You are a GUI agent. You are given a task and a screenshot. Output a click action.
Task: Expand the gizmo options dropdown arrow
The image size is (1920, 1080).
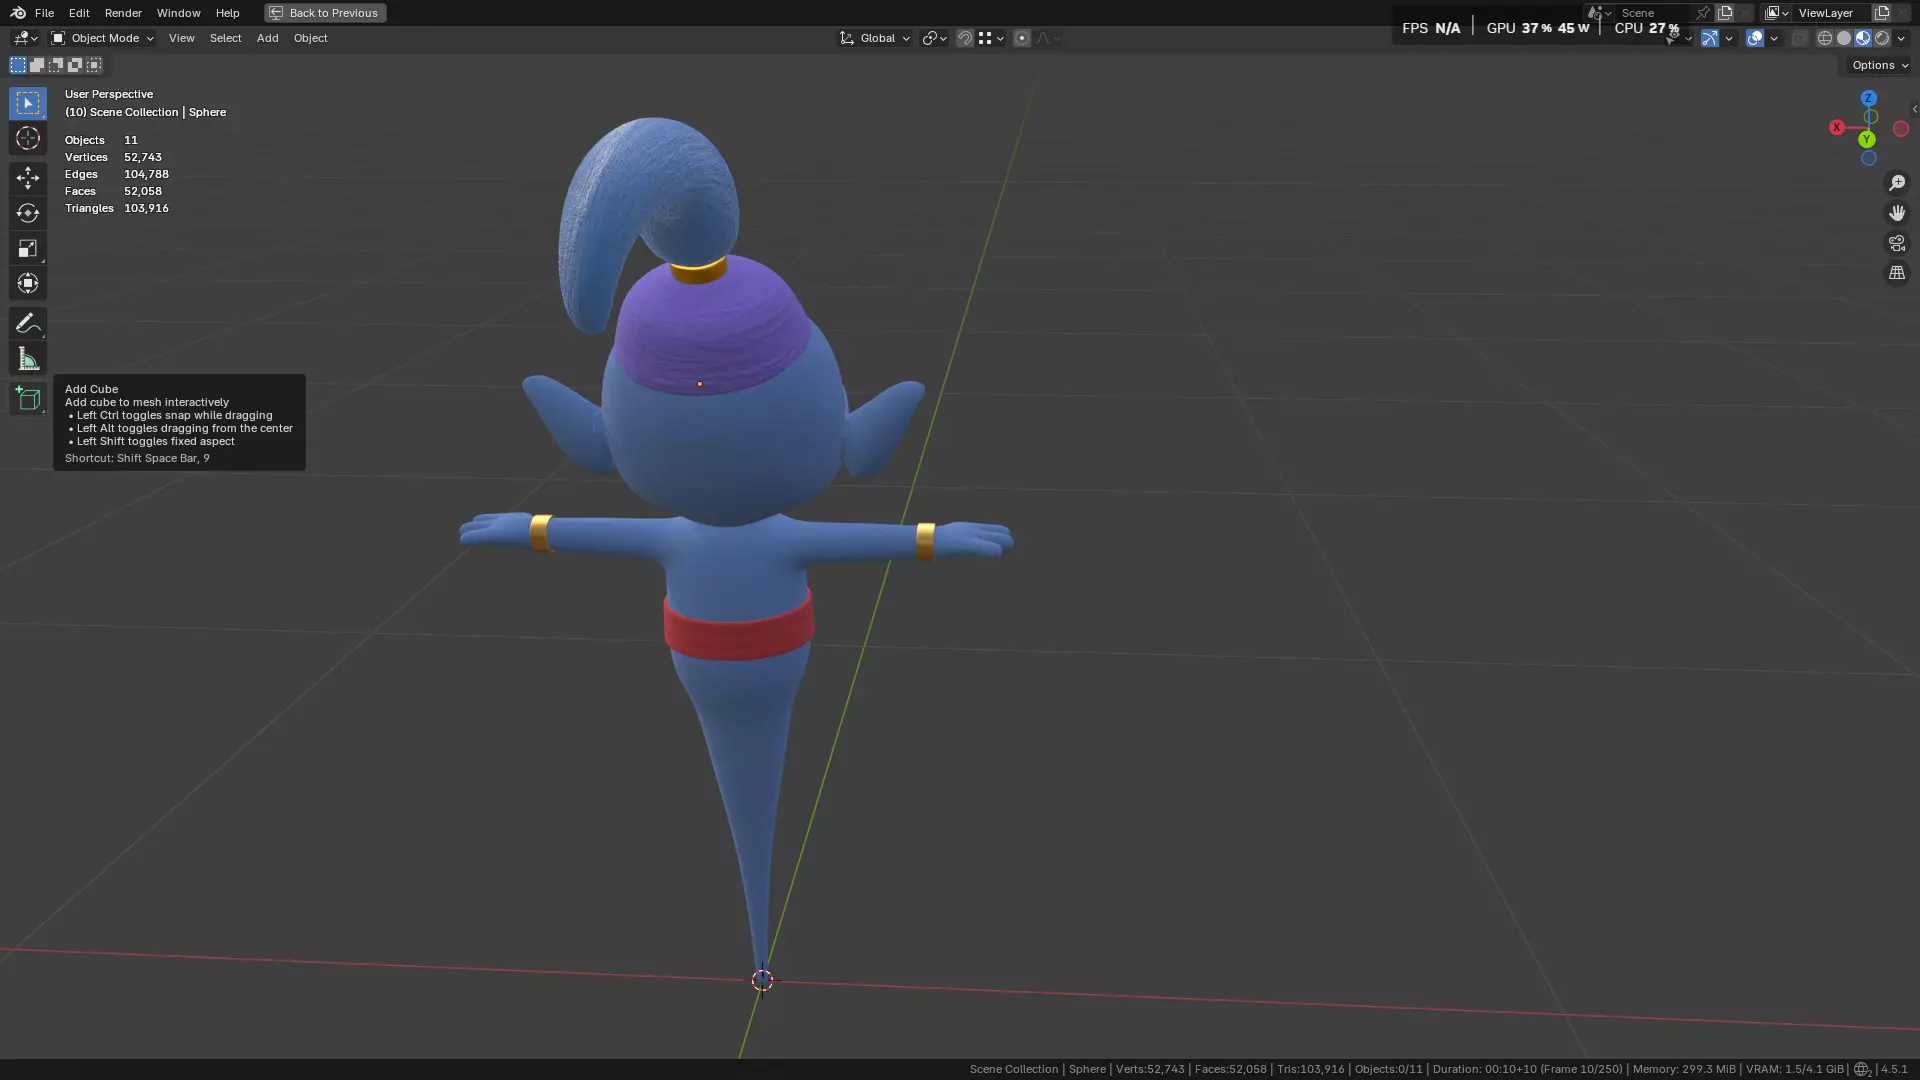coord(1729,38)
